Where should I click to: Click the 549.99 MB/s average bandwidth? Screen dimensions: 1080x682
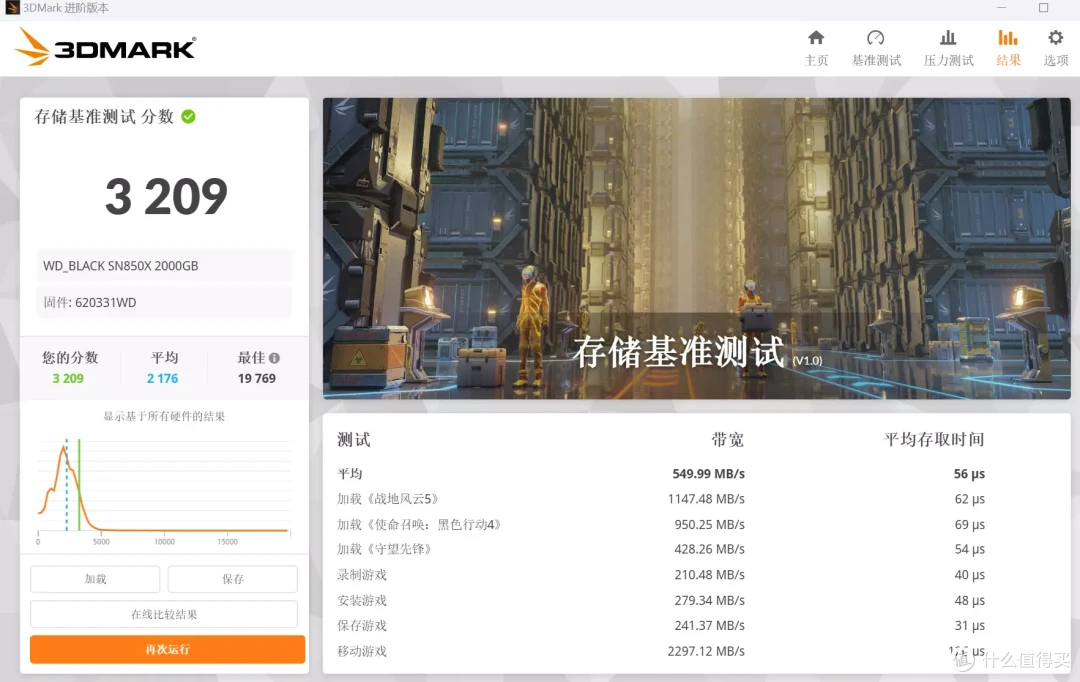pyautogui.click(x=709, y=473)
